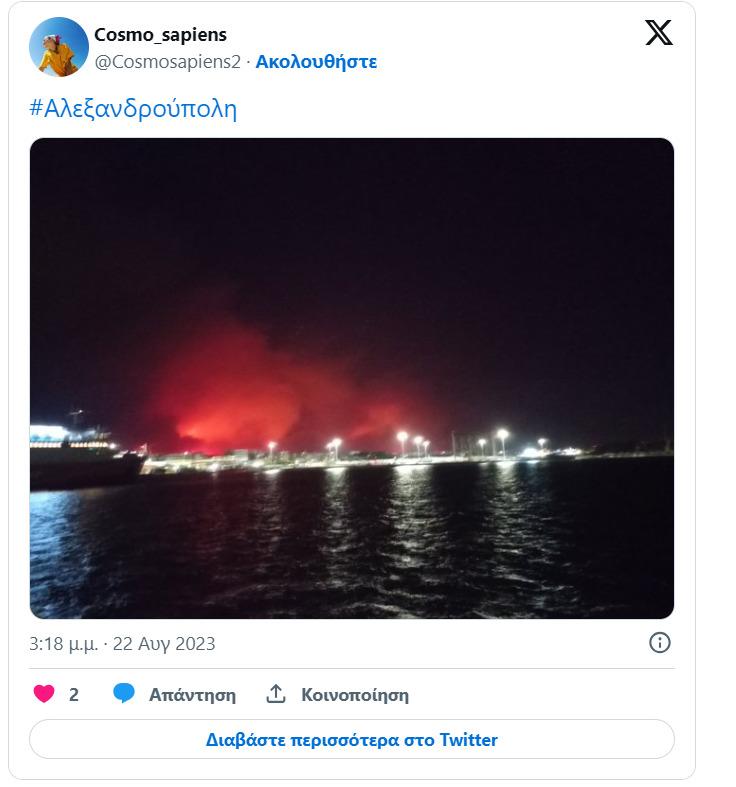Click the share upload arrow icon

point(276,694)
